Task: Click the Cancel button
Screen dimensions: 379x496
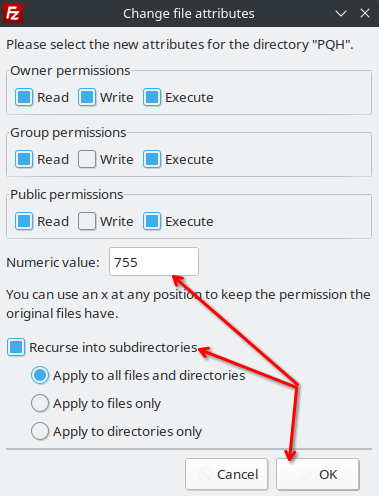Action: [x=227, y=474]
